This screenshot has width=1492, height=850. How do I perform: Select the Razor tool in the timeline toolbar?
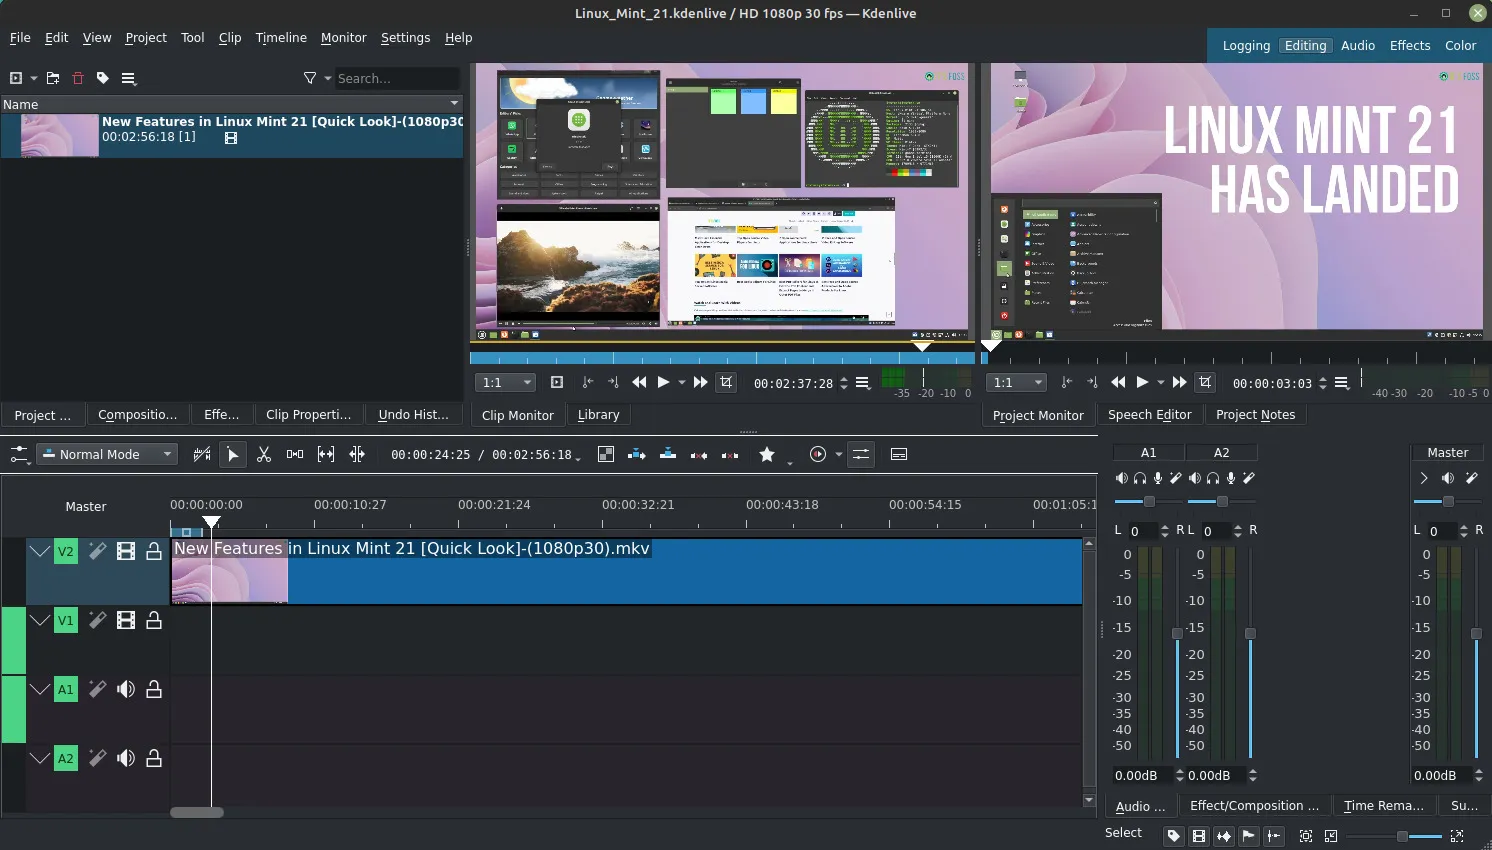click(264, 454)
